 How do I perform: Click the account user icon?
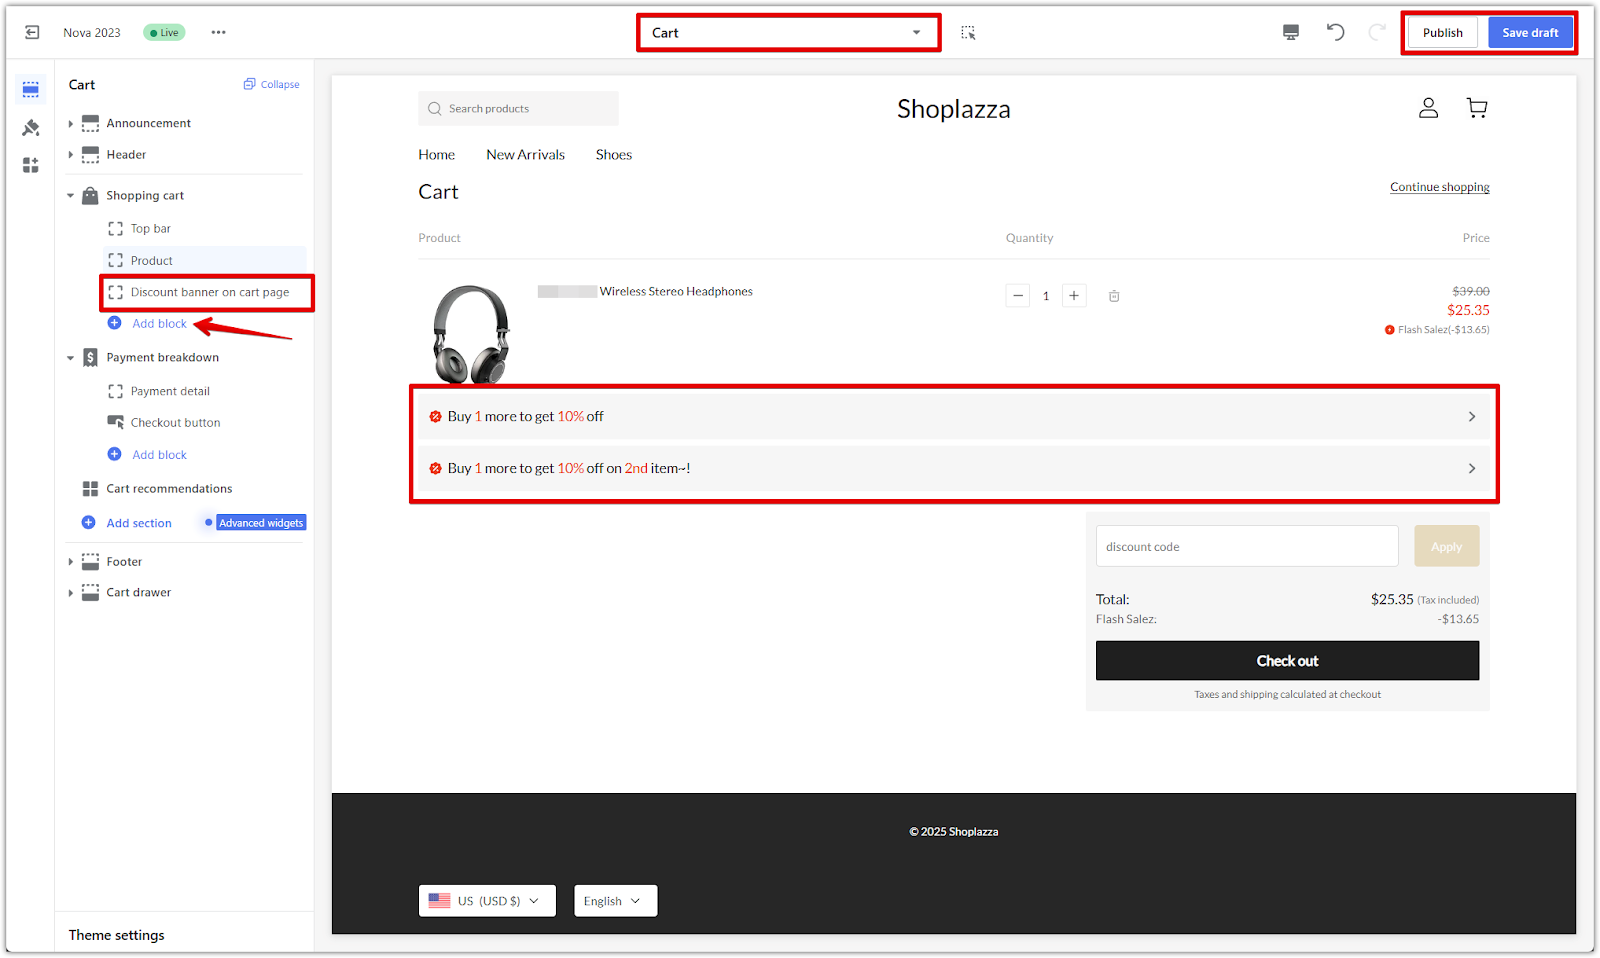1428,108
